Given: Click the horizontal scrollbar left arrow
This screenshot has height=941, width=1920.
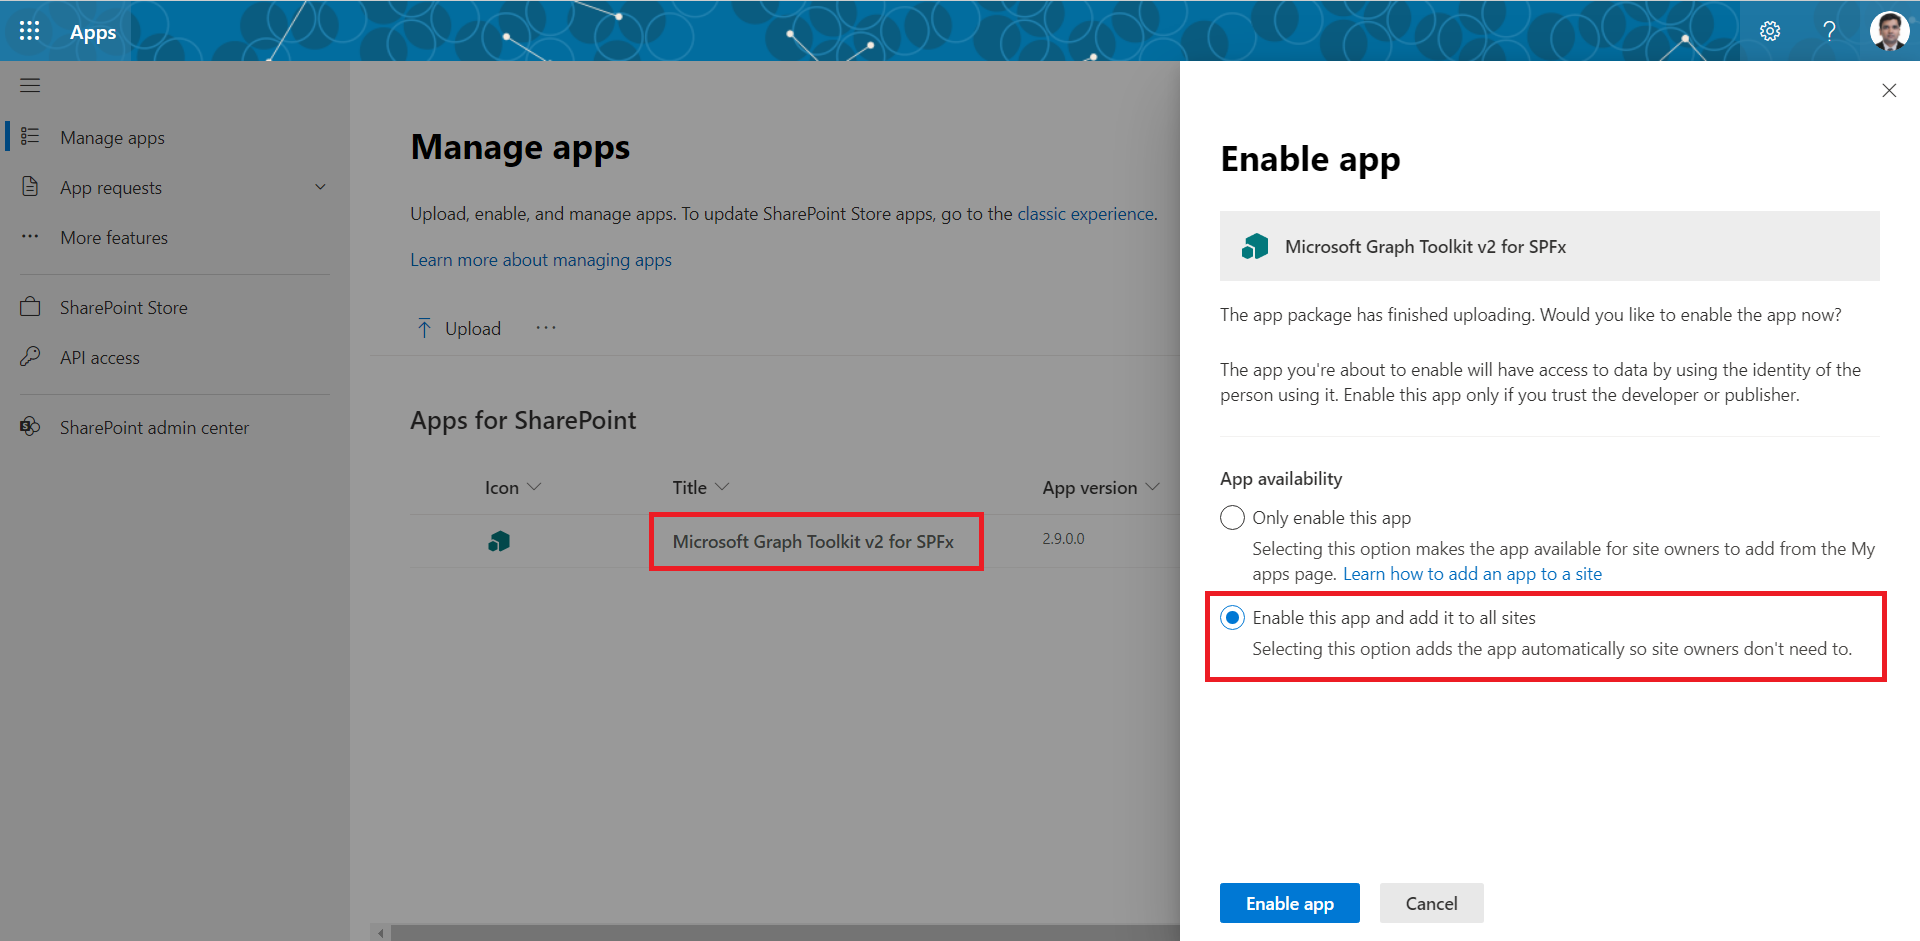Looking at the screenshot, I should pos(381,933).
